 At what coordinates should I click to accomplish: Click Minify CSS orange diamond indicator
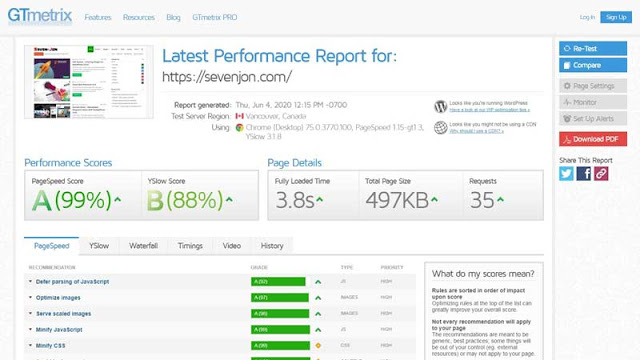pos(318,345)
